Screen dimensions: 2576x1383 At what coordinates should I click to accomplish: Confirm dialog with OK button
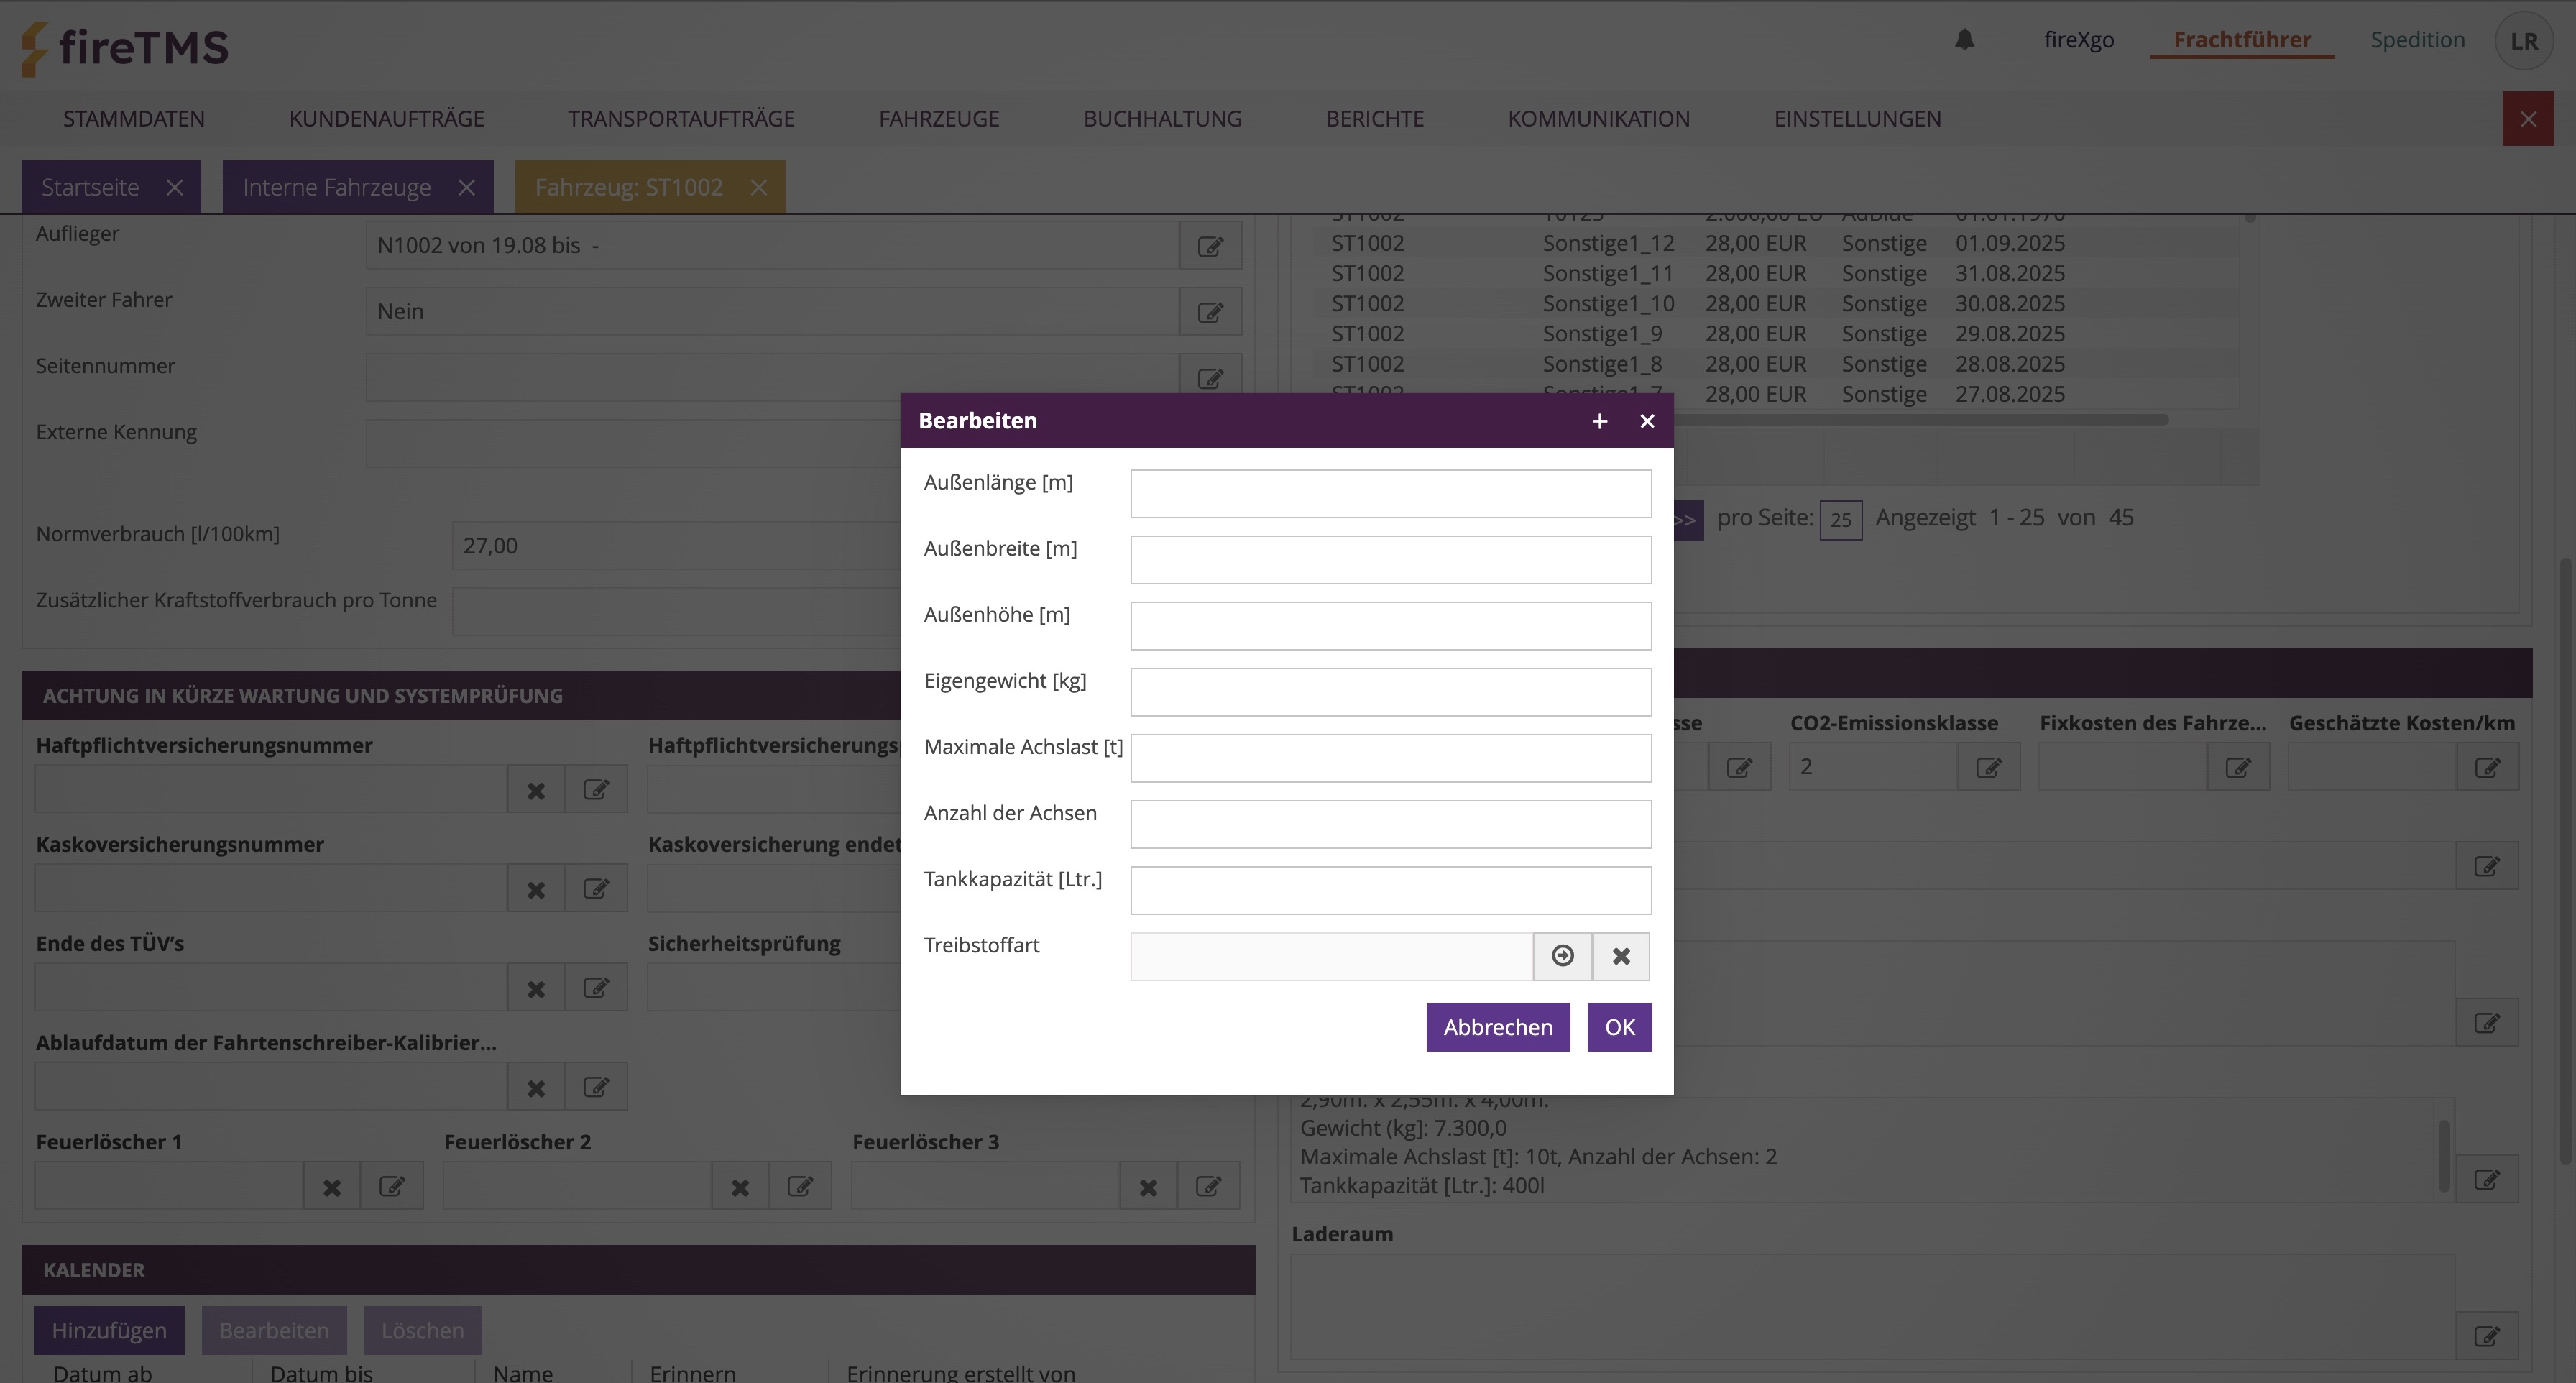click(1619, 1027)
